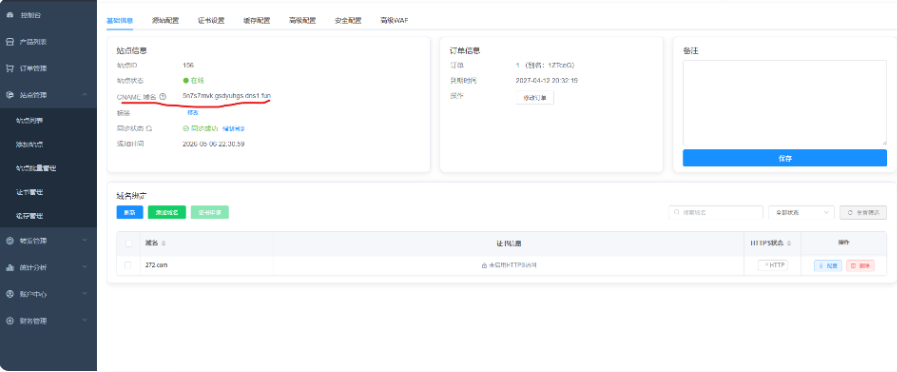Switch to the 证书设置 tab
The image size is (897, 372).
point(211,21)
